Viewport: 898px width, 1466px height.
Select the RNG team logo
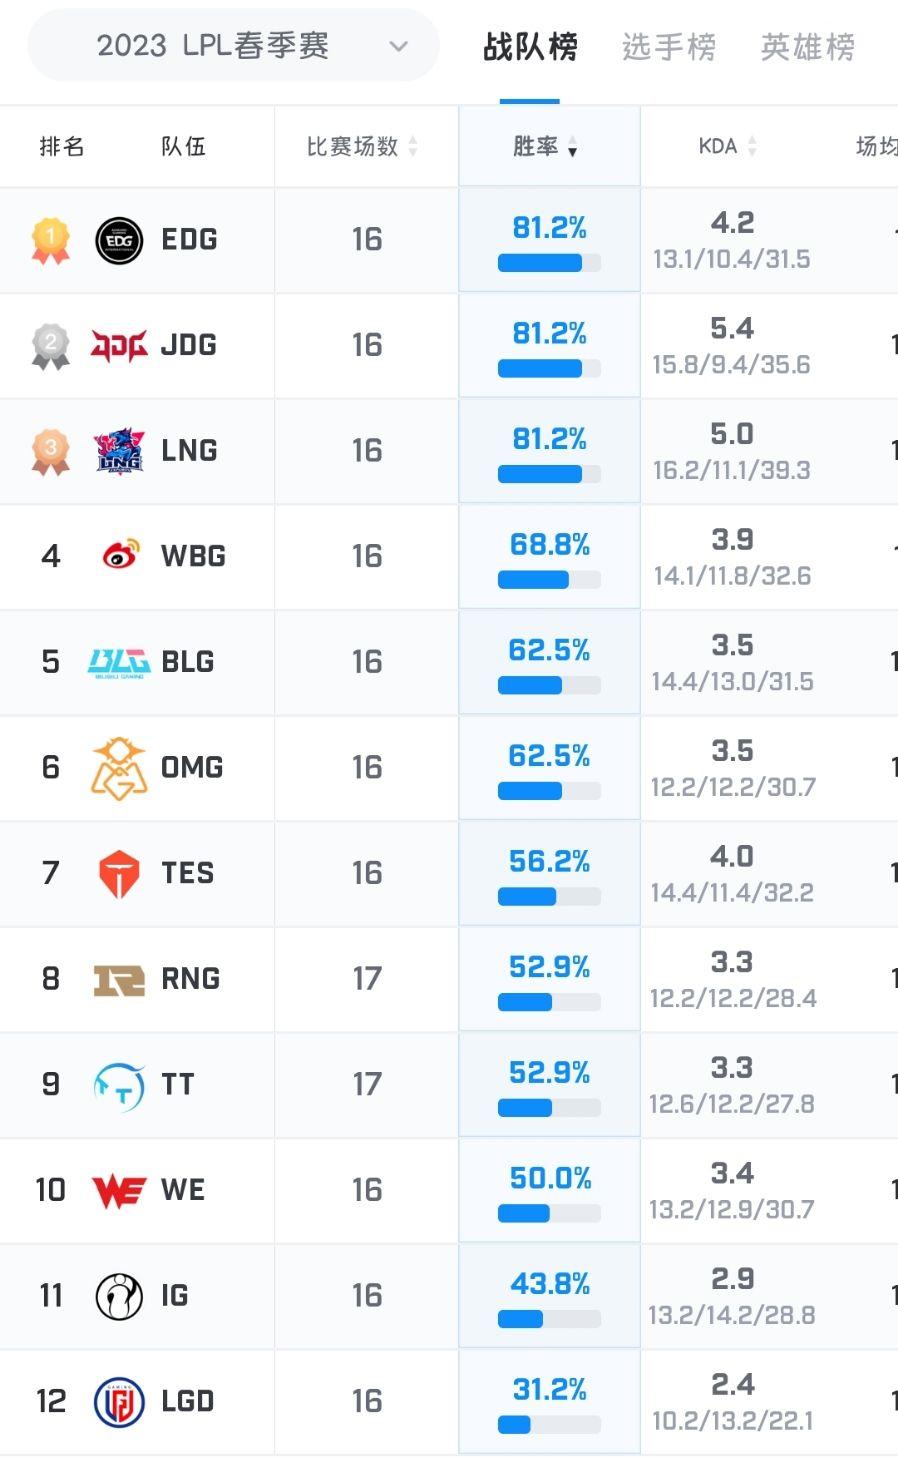pyautogui.click(x=119, y=980)
